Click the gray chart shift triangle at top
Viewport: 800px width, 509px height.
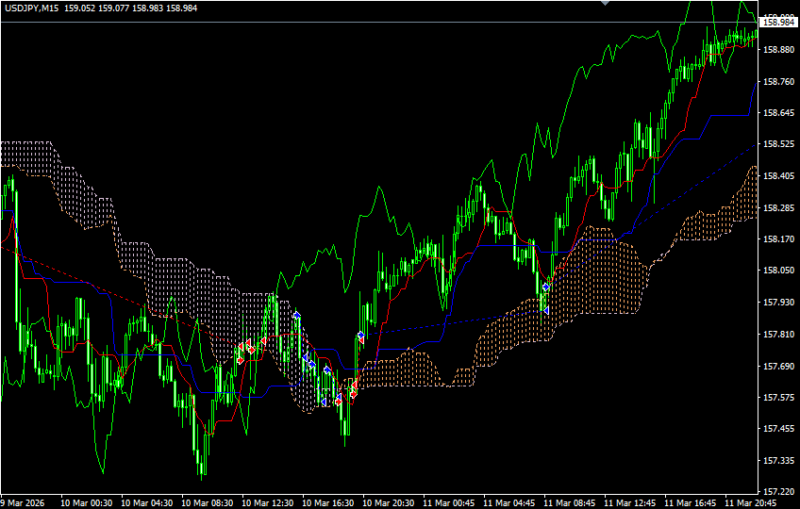click(603, 4)
